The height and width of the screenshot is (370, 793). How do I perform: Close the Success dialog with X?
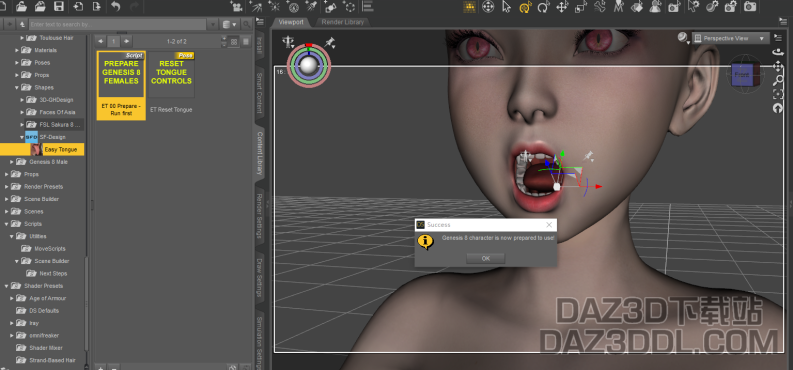point(549,224)
